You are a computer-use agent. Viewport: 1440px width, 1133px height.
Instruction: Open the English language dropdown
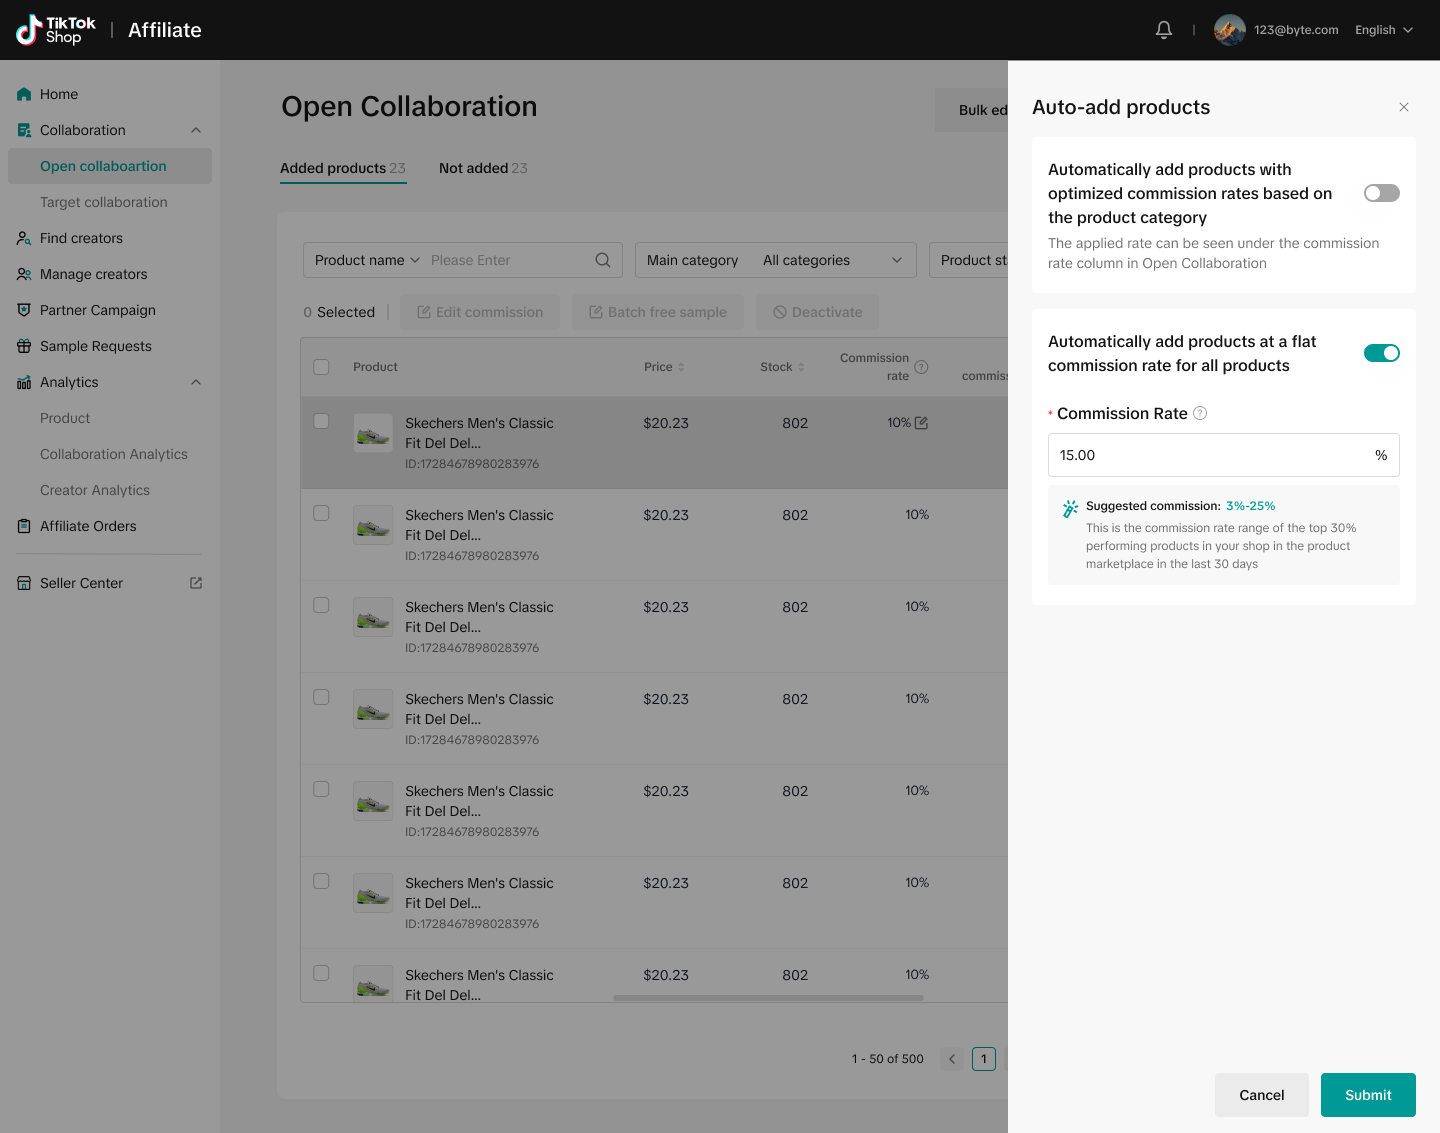click(1384, 30)
